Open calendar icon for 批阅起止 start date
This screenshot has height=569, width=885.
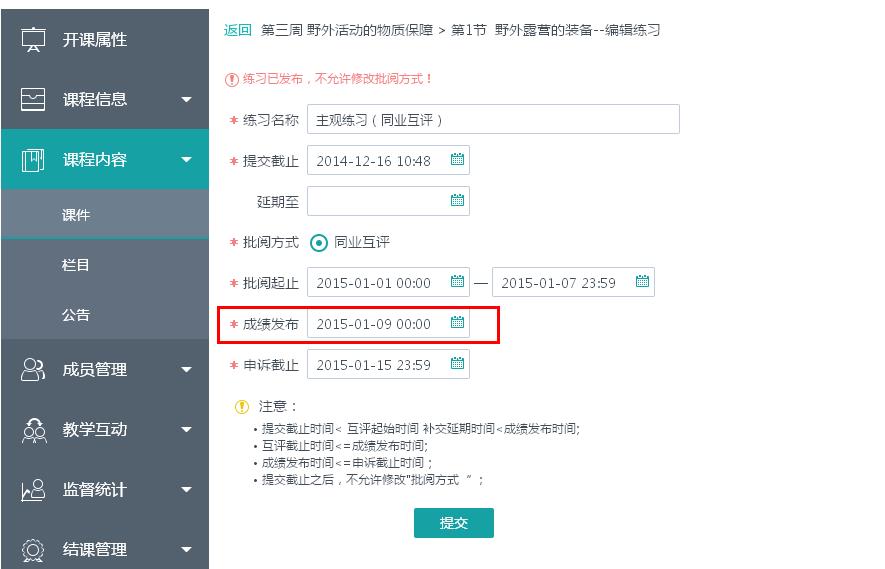click(457, 282)
